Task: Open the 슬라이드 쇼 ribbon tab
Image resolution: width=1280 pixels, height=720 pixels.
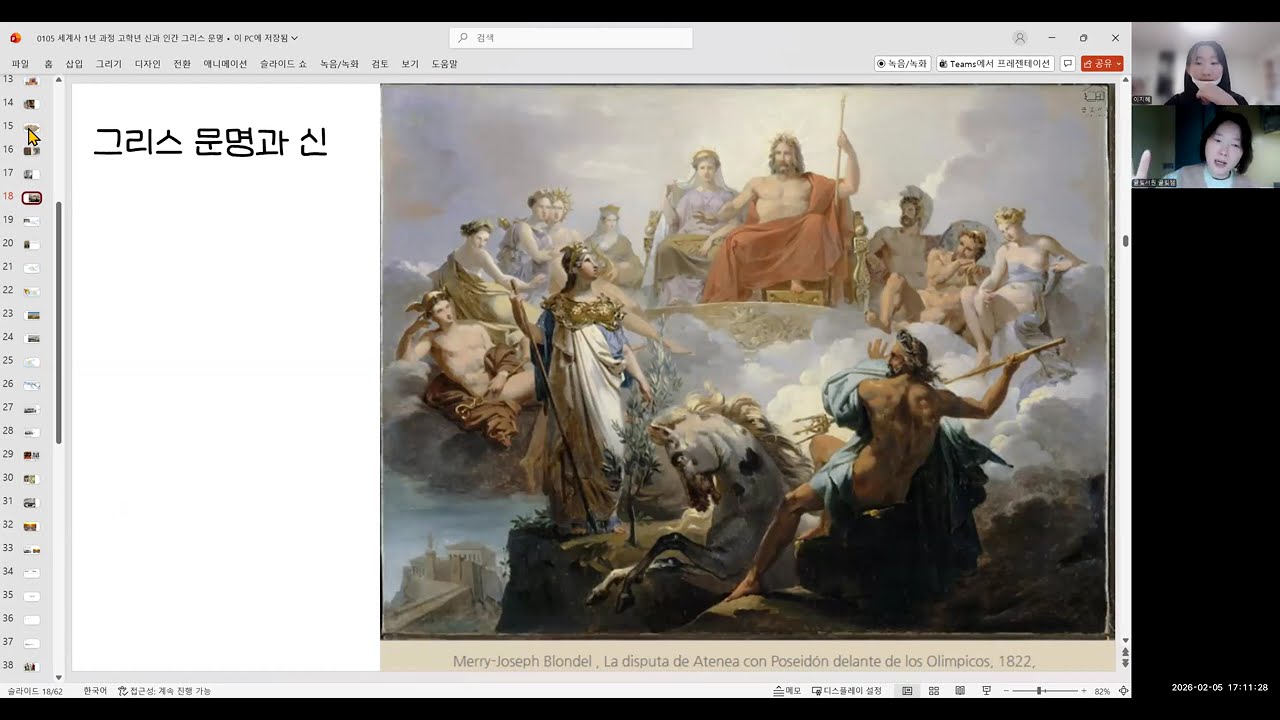Action: tap(283, 64)
